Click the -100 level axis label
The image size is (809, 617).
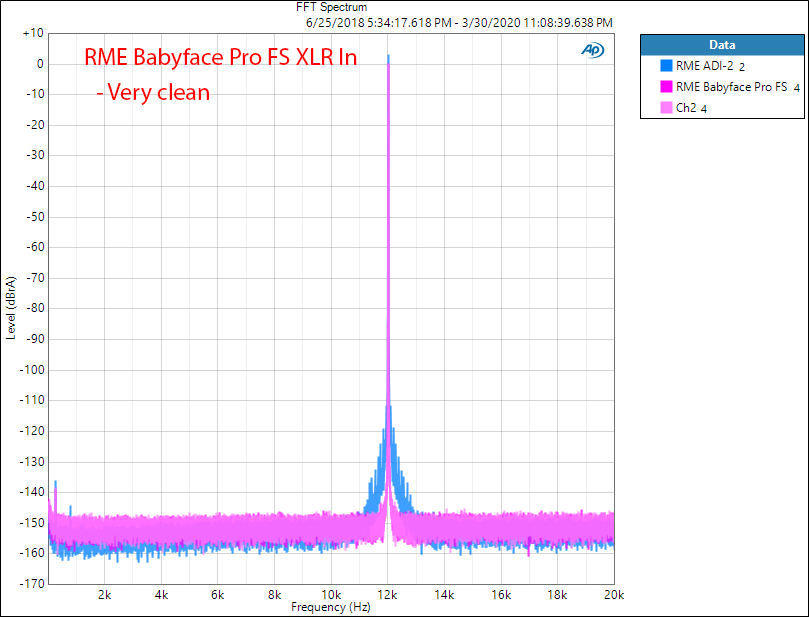pos(31,369)
